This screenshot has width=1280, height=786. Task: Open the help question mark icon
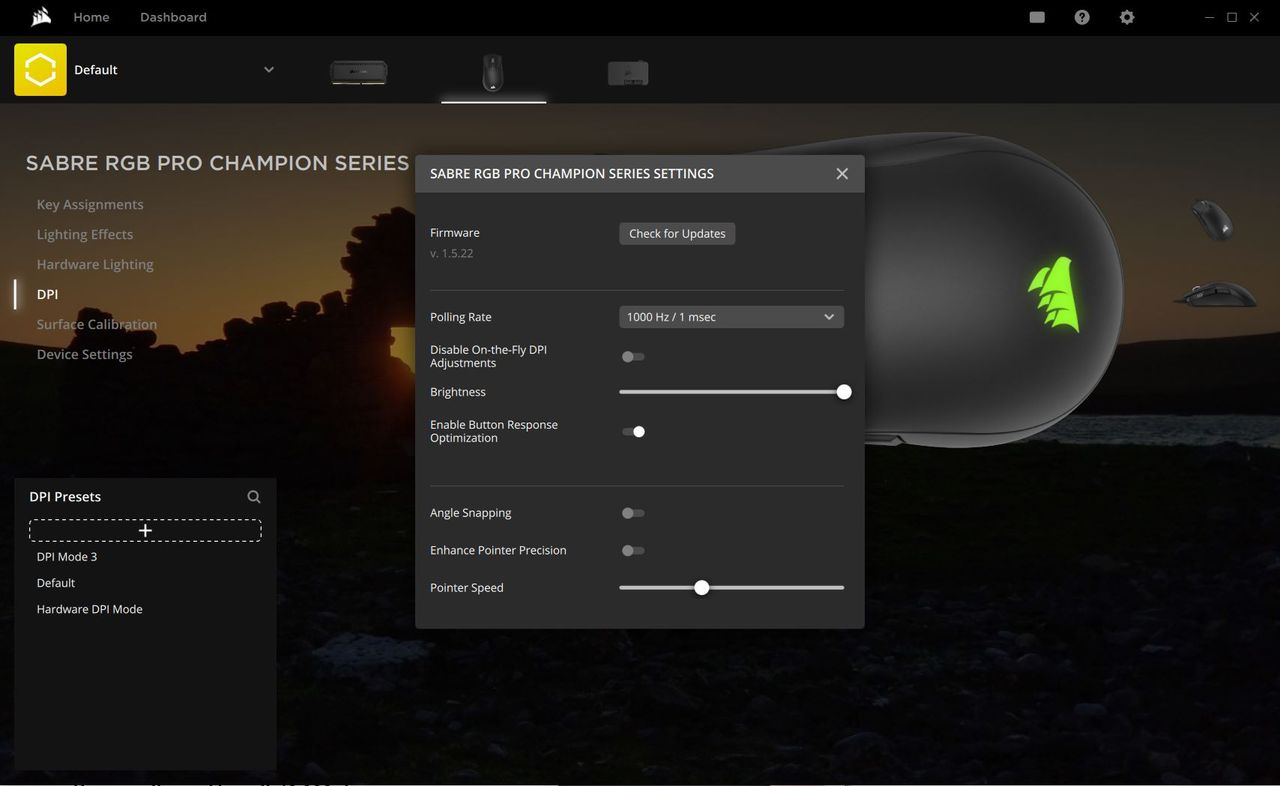(1082, 17)
